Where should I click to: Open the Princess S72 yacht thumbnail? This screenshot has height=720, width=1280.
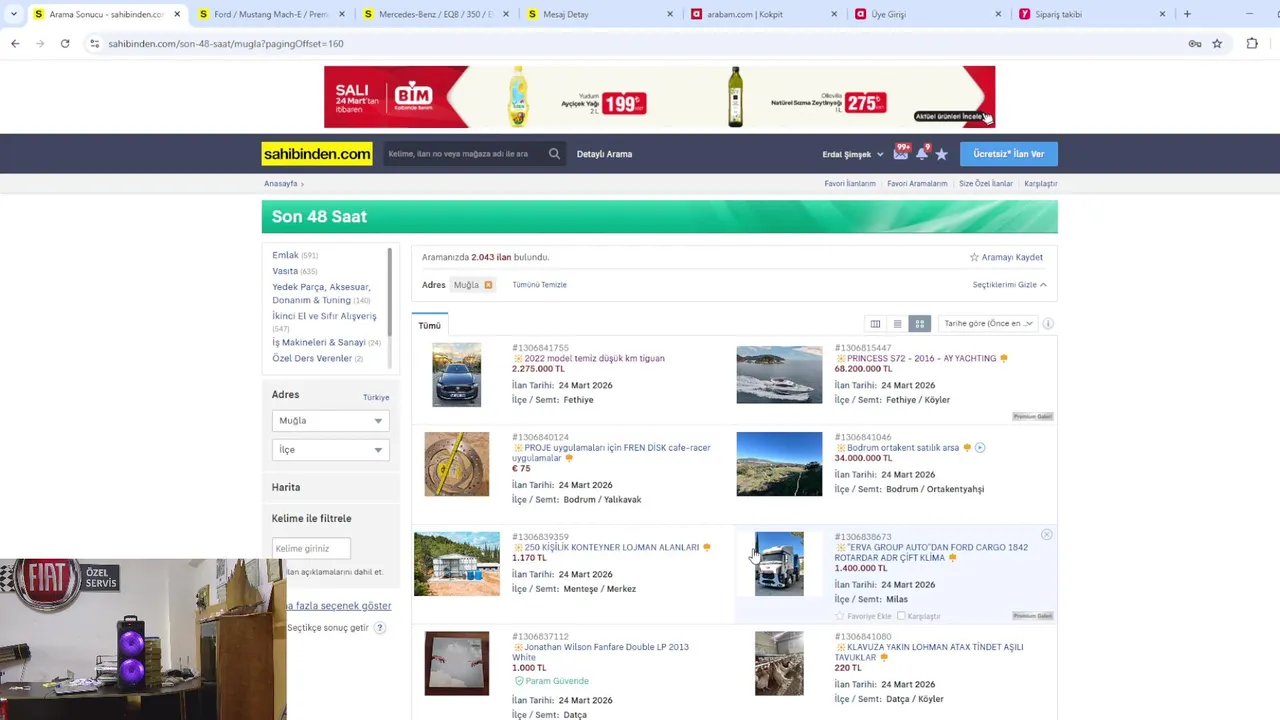tap(779, 375)
